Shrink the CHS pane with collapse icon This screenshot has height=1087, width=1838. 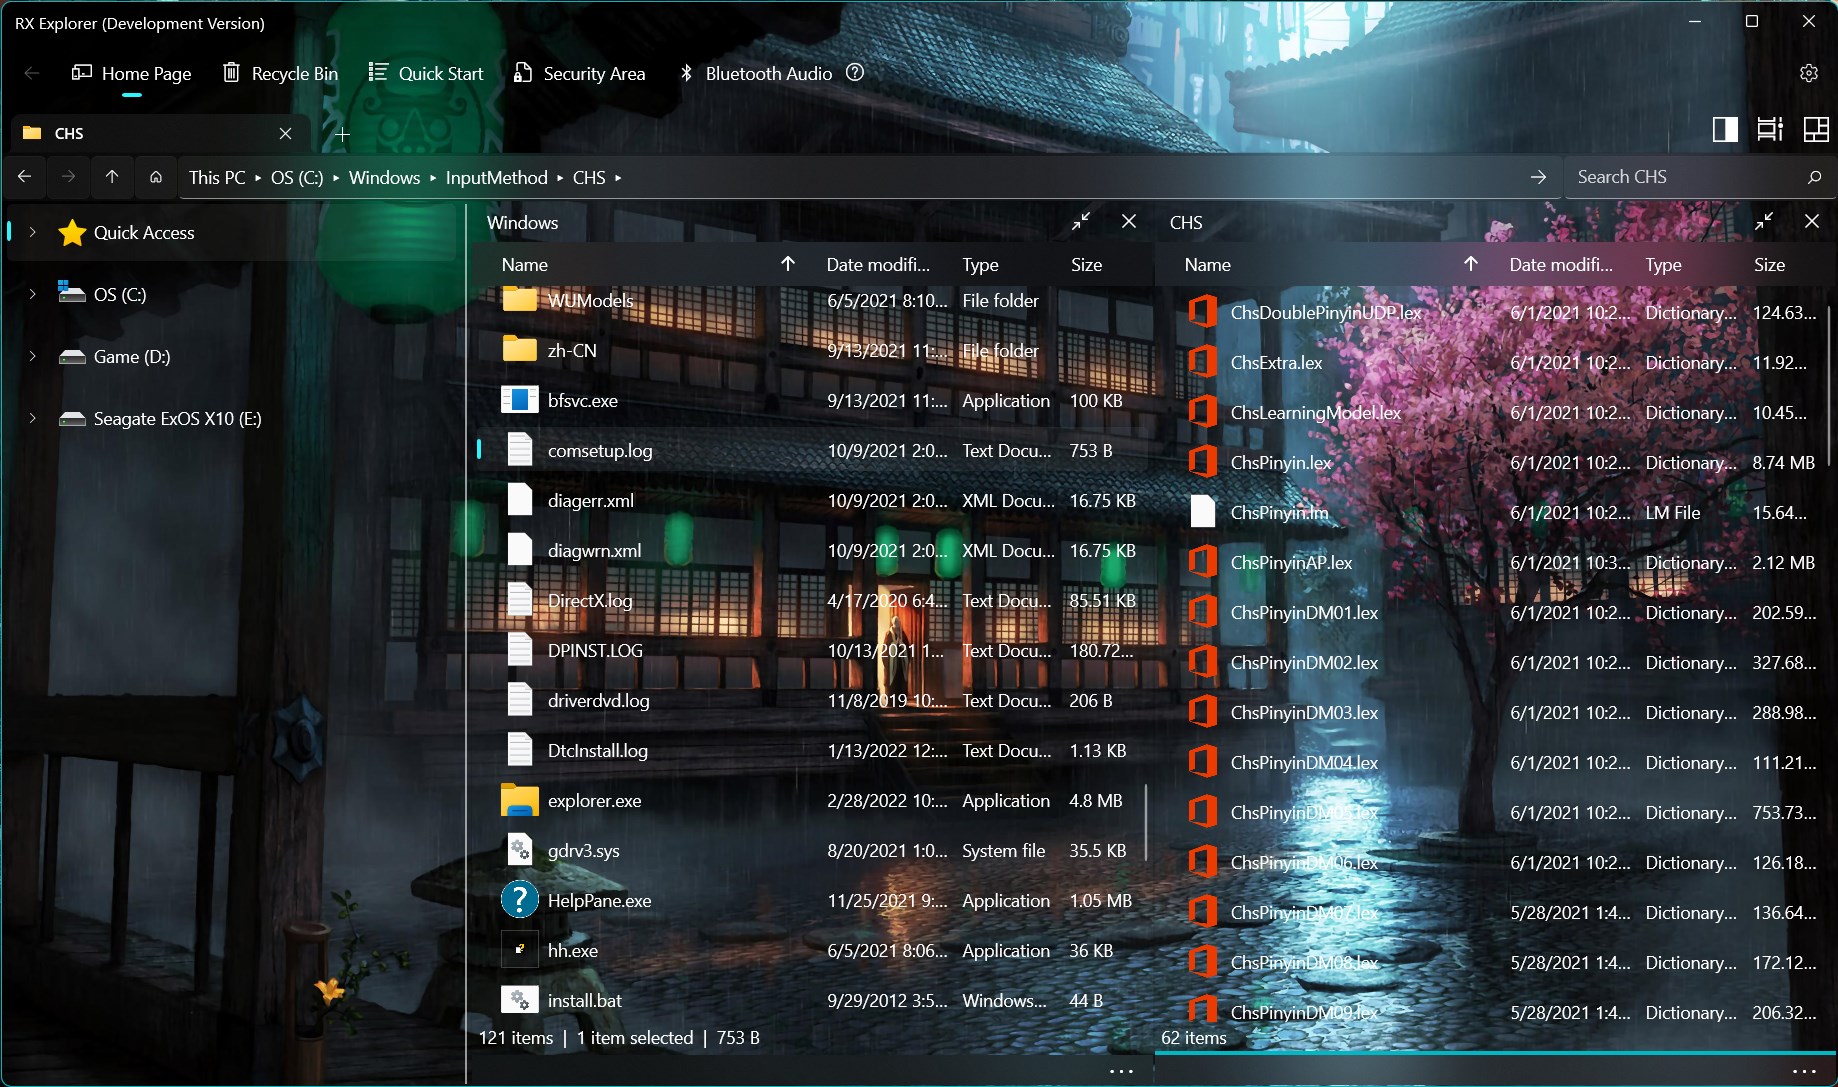click(1764, 222)
